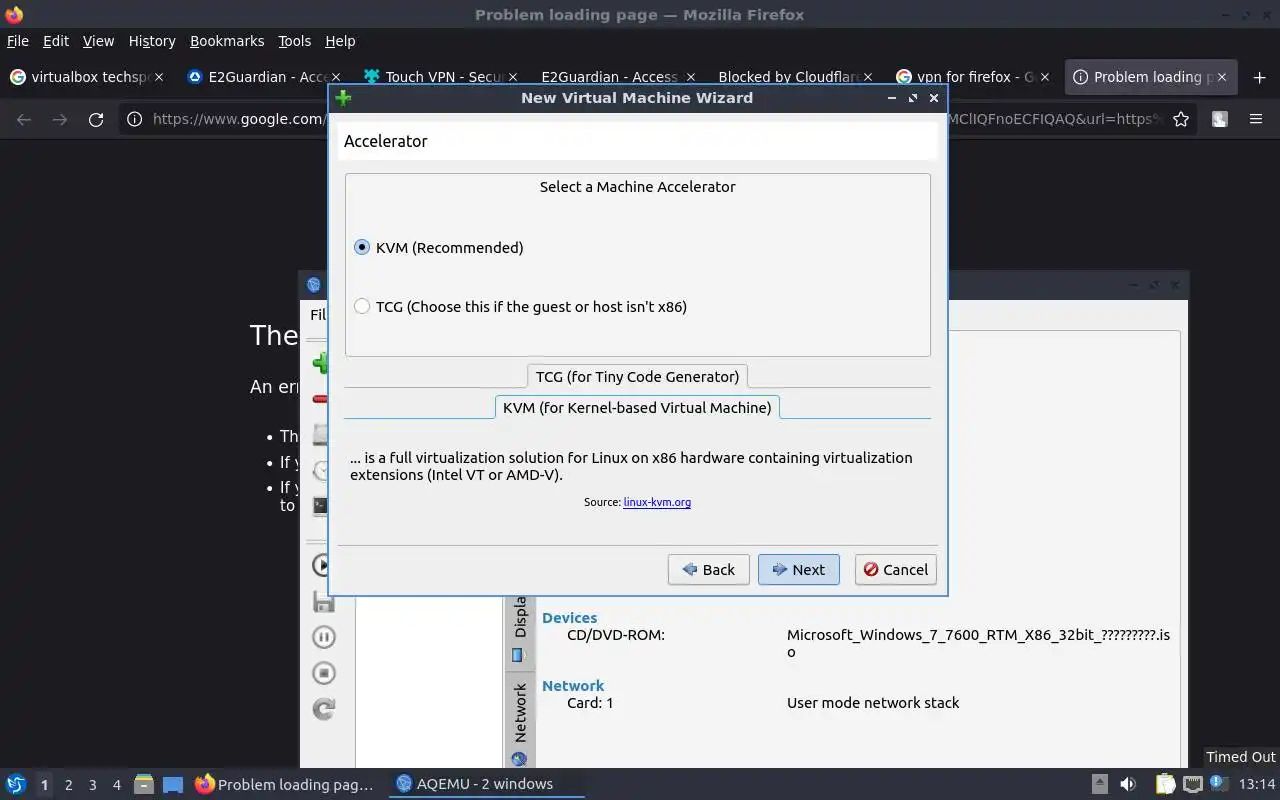Switch to workspace 2

tap(68, 785)
